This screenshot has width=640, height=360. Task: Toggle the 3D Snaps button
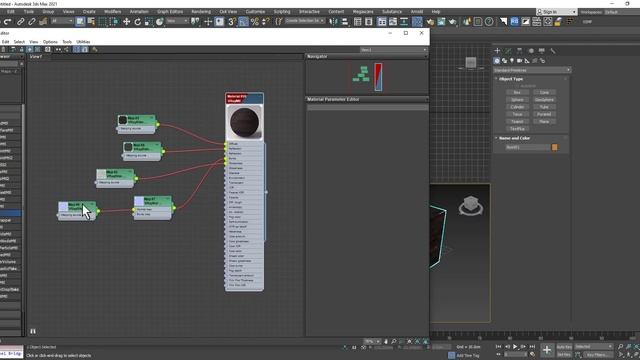[231, 22]
